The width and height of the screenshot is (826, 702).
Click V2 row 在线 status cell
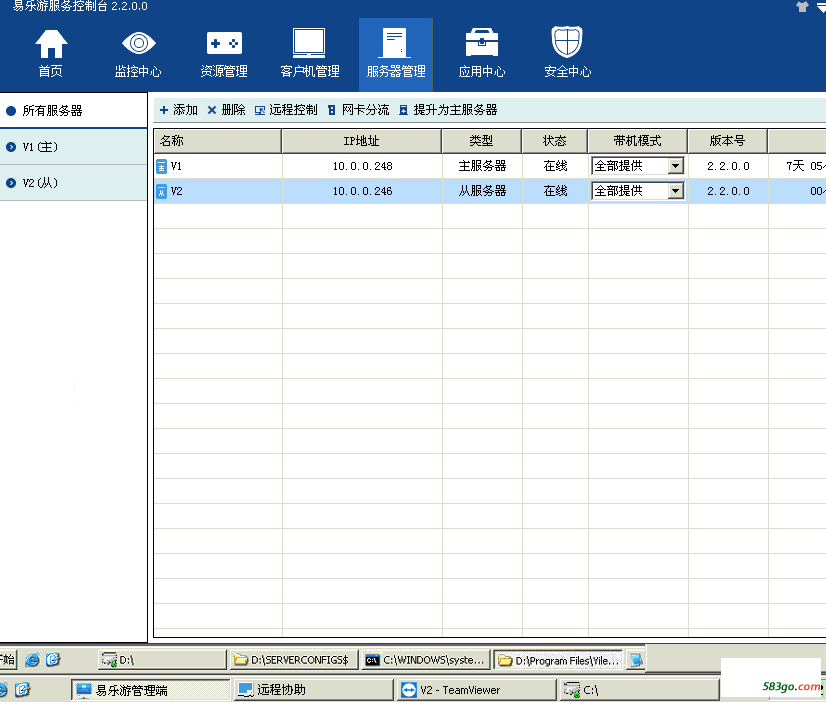(x=555, y=191)
